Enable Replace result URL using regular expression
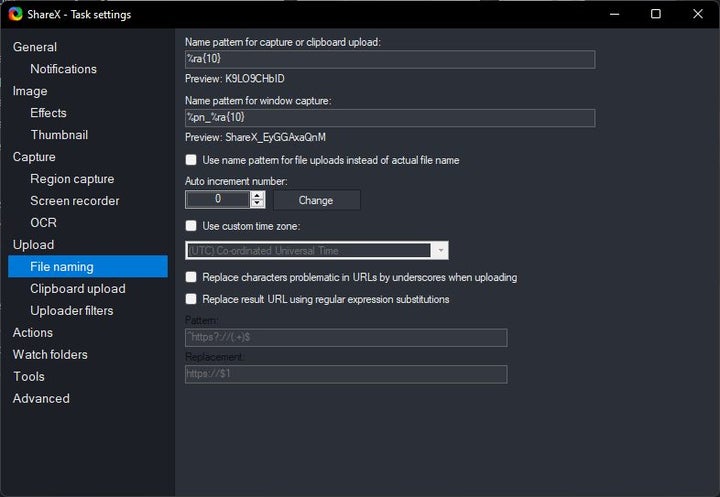Screen dimensions: 720x497 click(192, 299)
